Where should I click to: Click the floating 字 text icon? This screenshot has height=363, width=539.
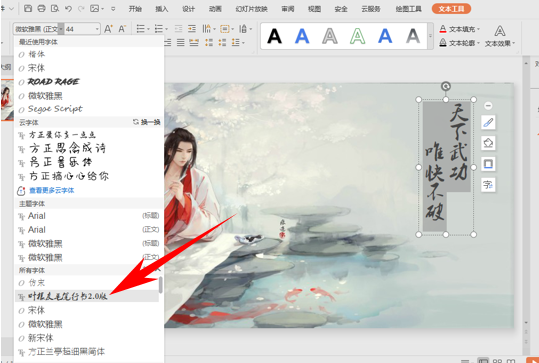[x=488, y=185]
